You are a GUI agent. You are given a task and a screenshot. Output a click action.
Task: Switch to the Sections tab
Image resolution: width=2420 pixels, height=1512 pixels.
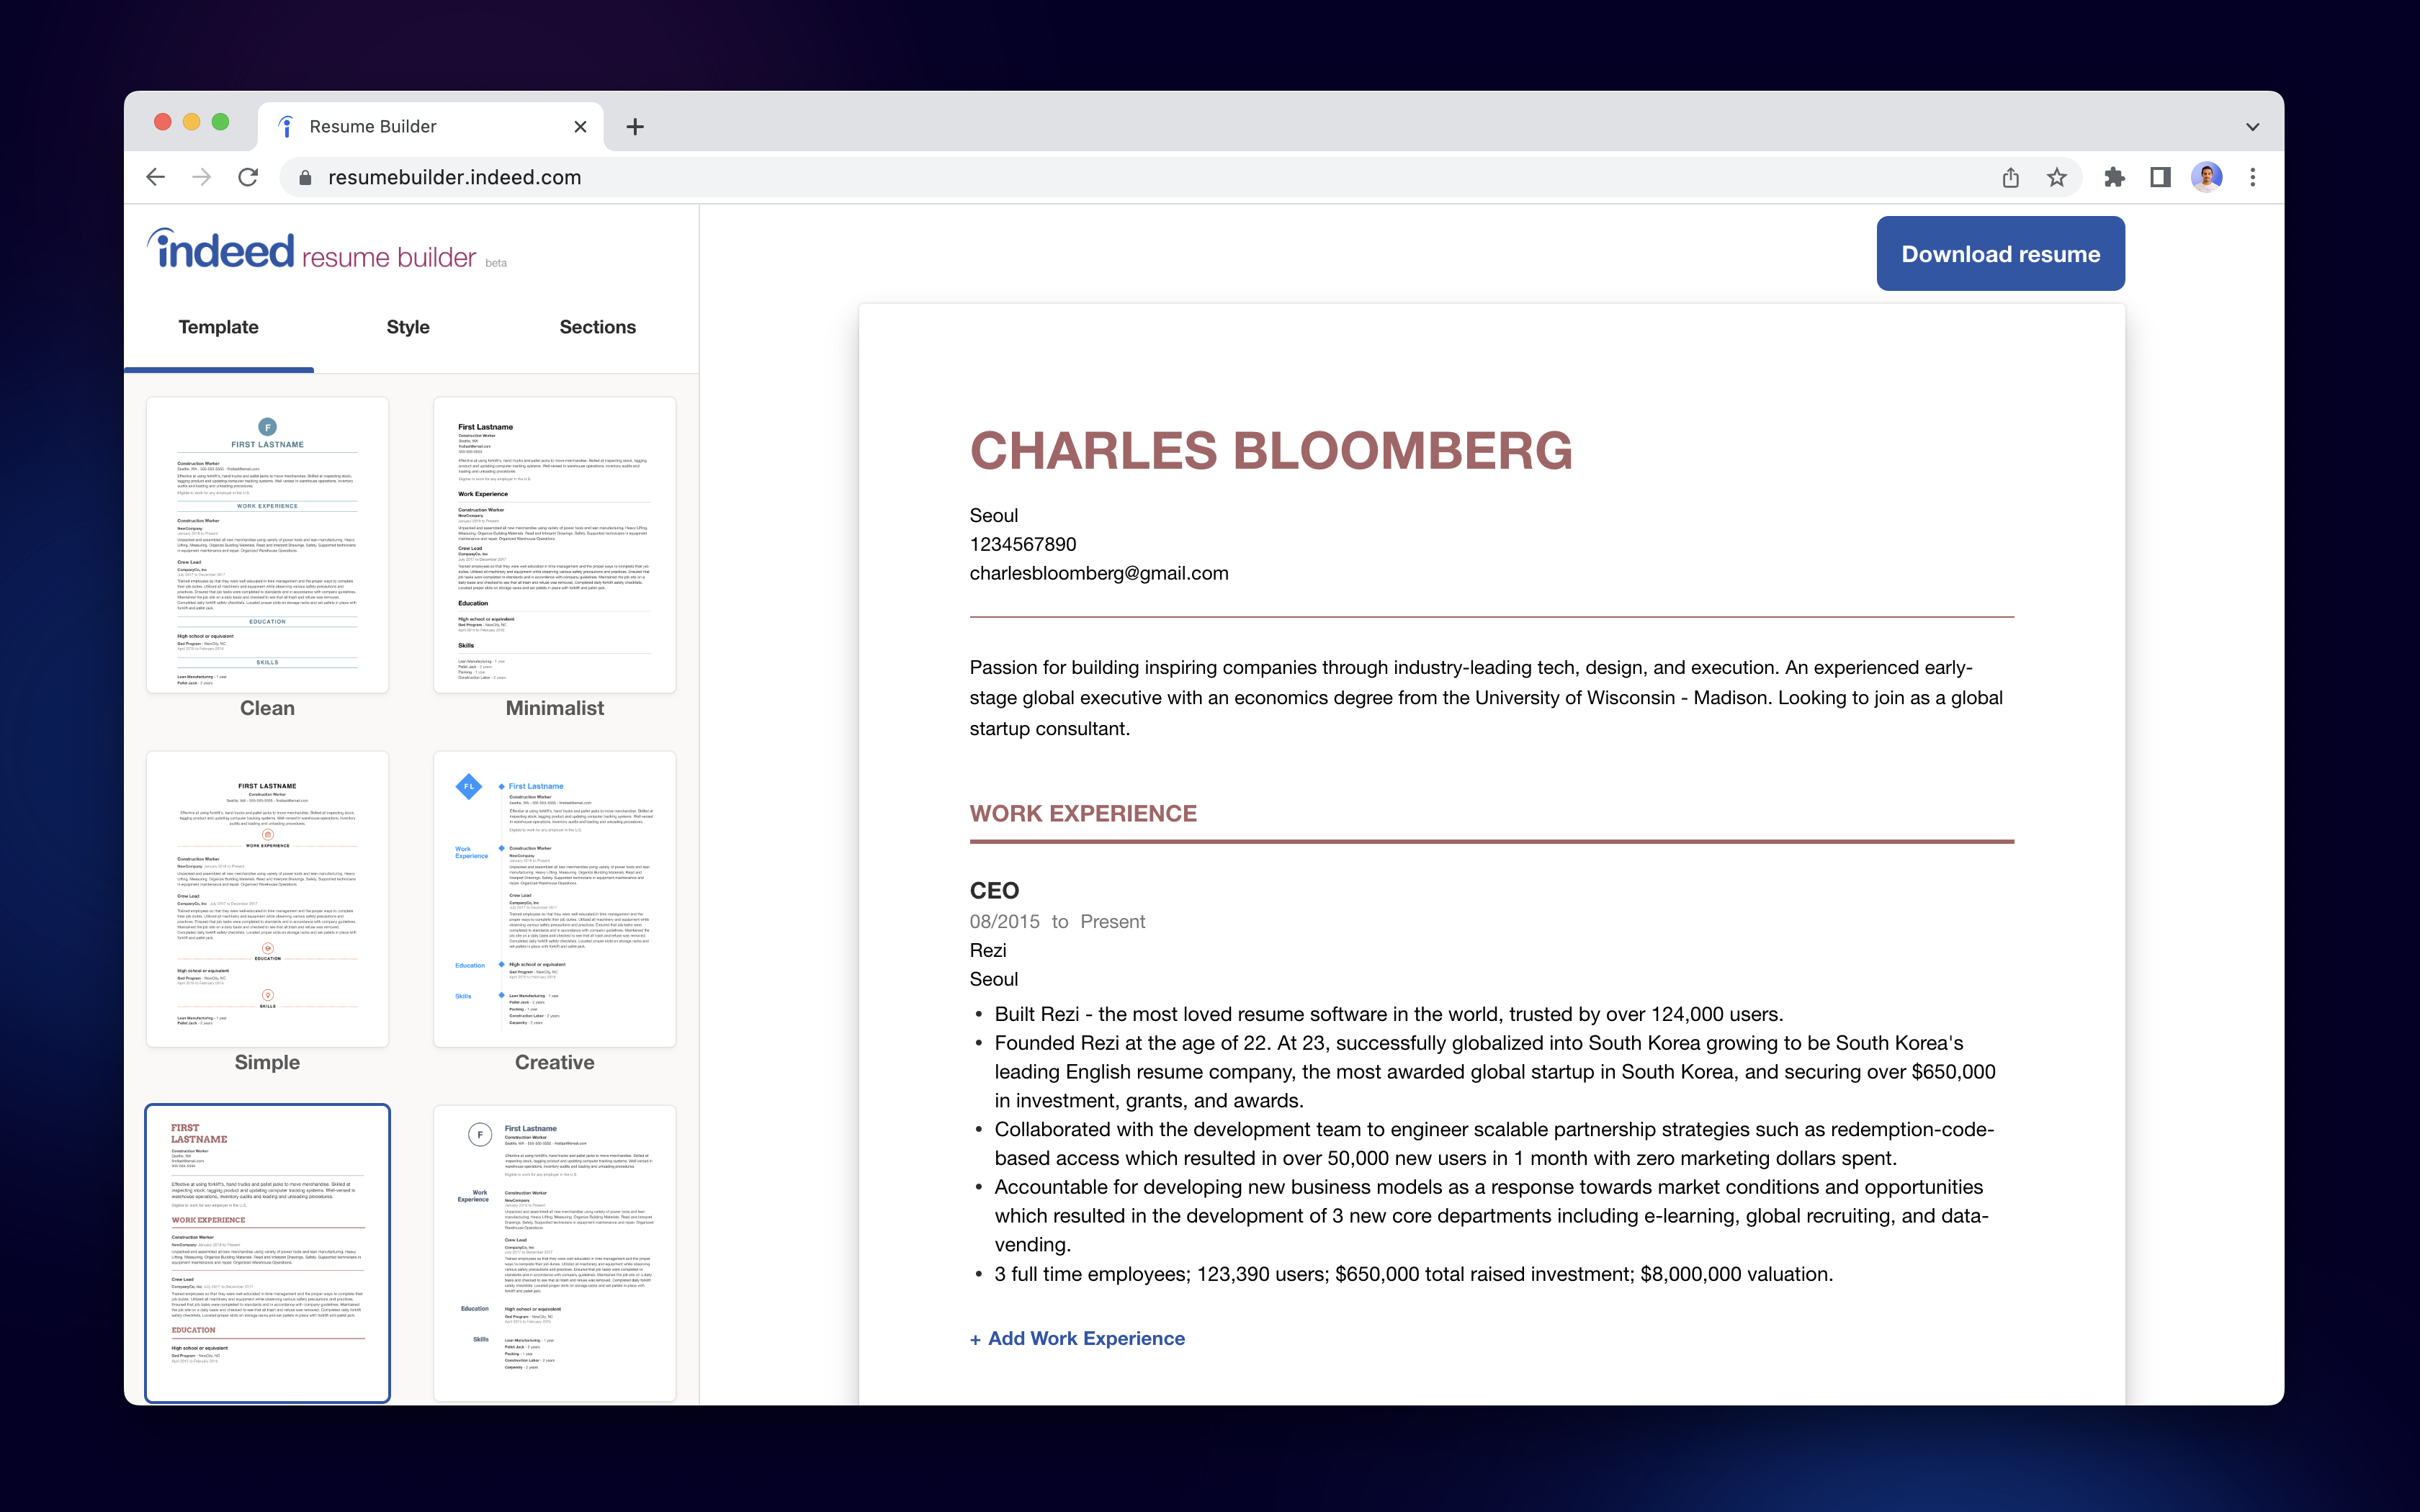tap(597, 327)
